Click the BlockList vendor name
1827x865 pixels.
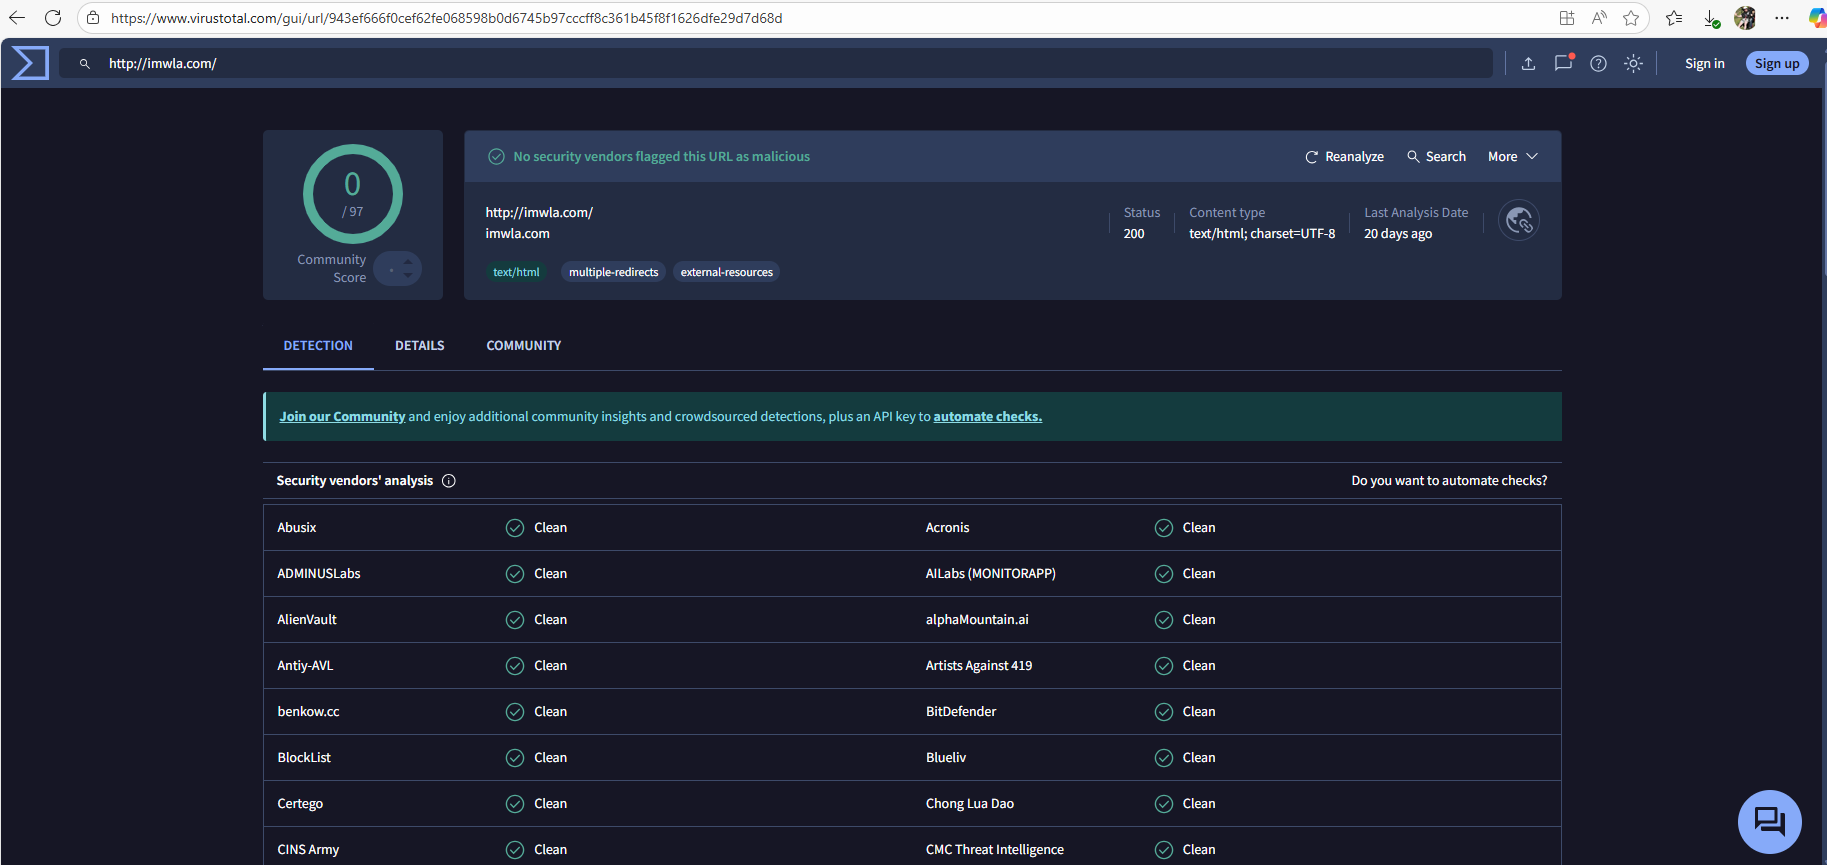coord(304,758)
